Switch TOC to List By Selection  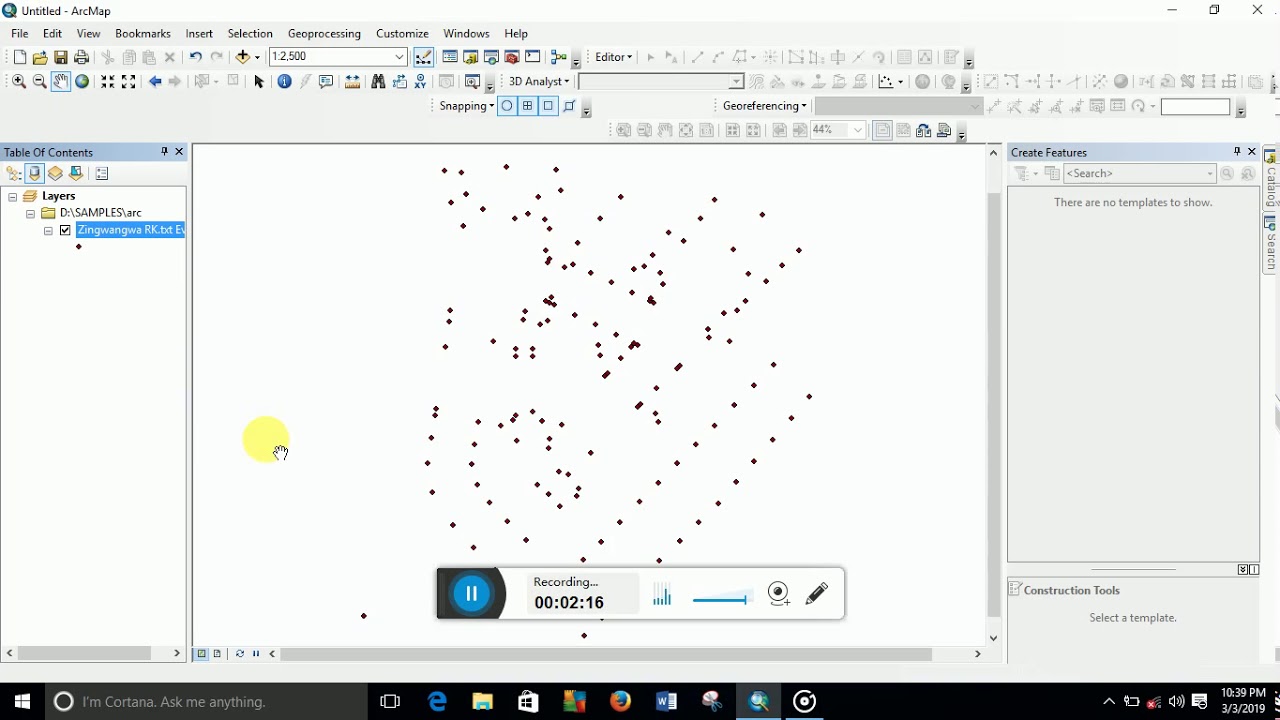[x=76, y=174]
